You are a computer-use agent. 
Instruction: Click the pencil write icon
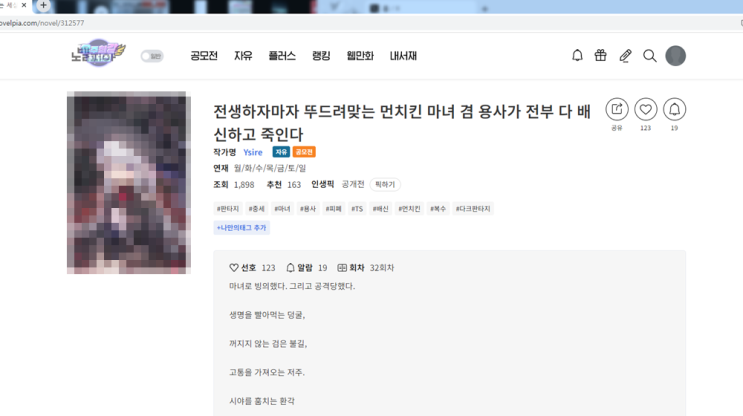coord(625,56)
